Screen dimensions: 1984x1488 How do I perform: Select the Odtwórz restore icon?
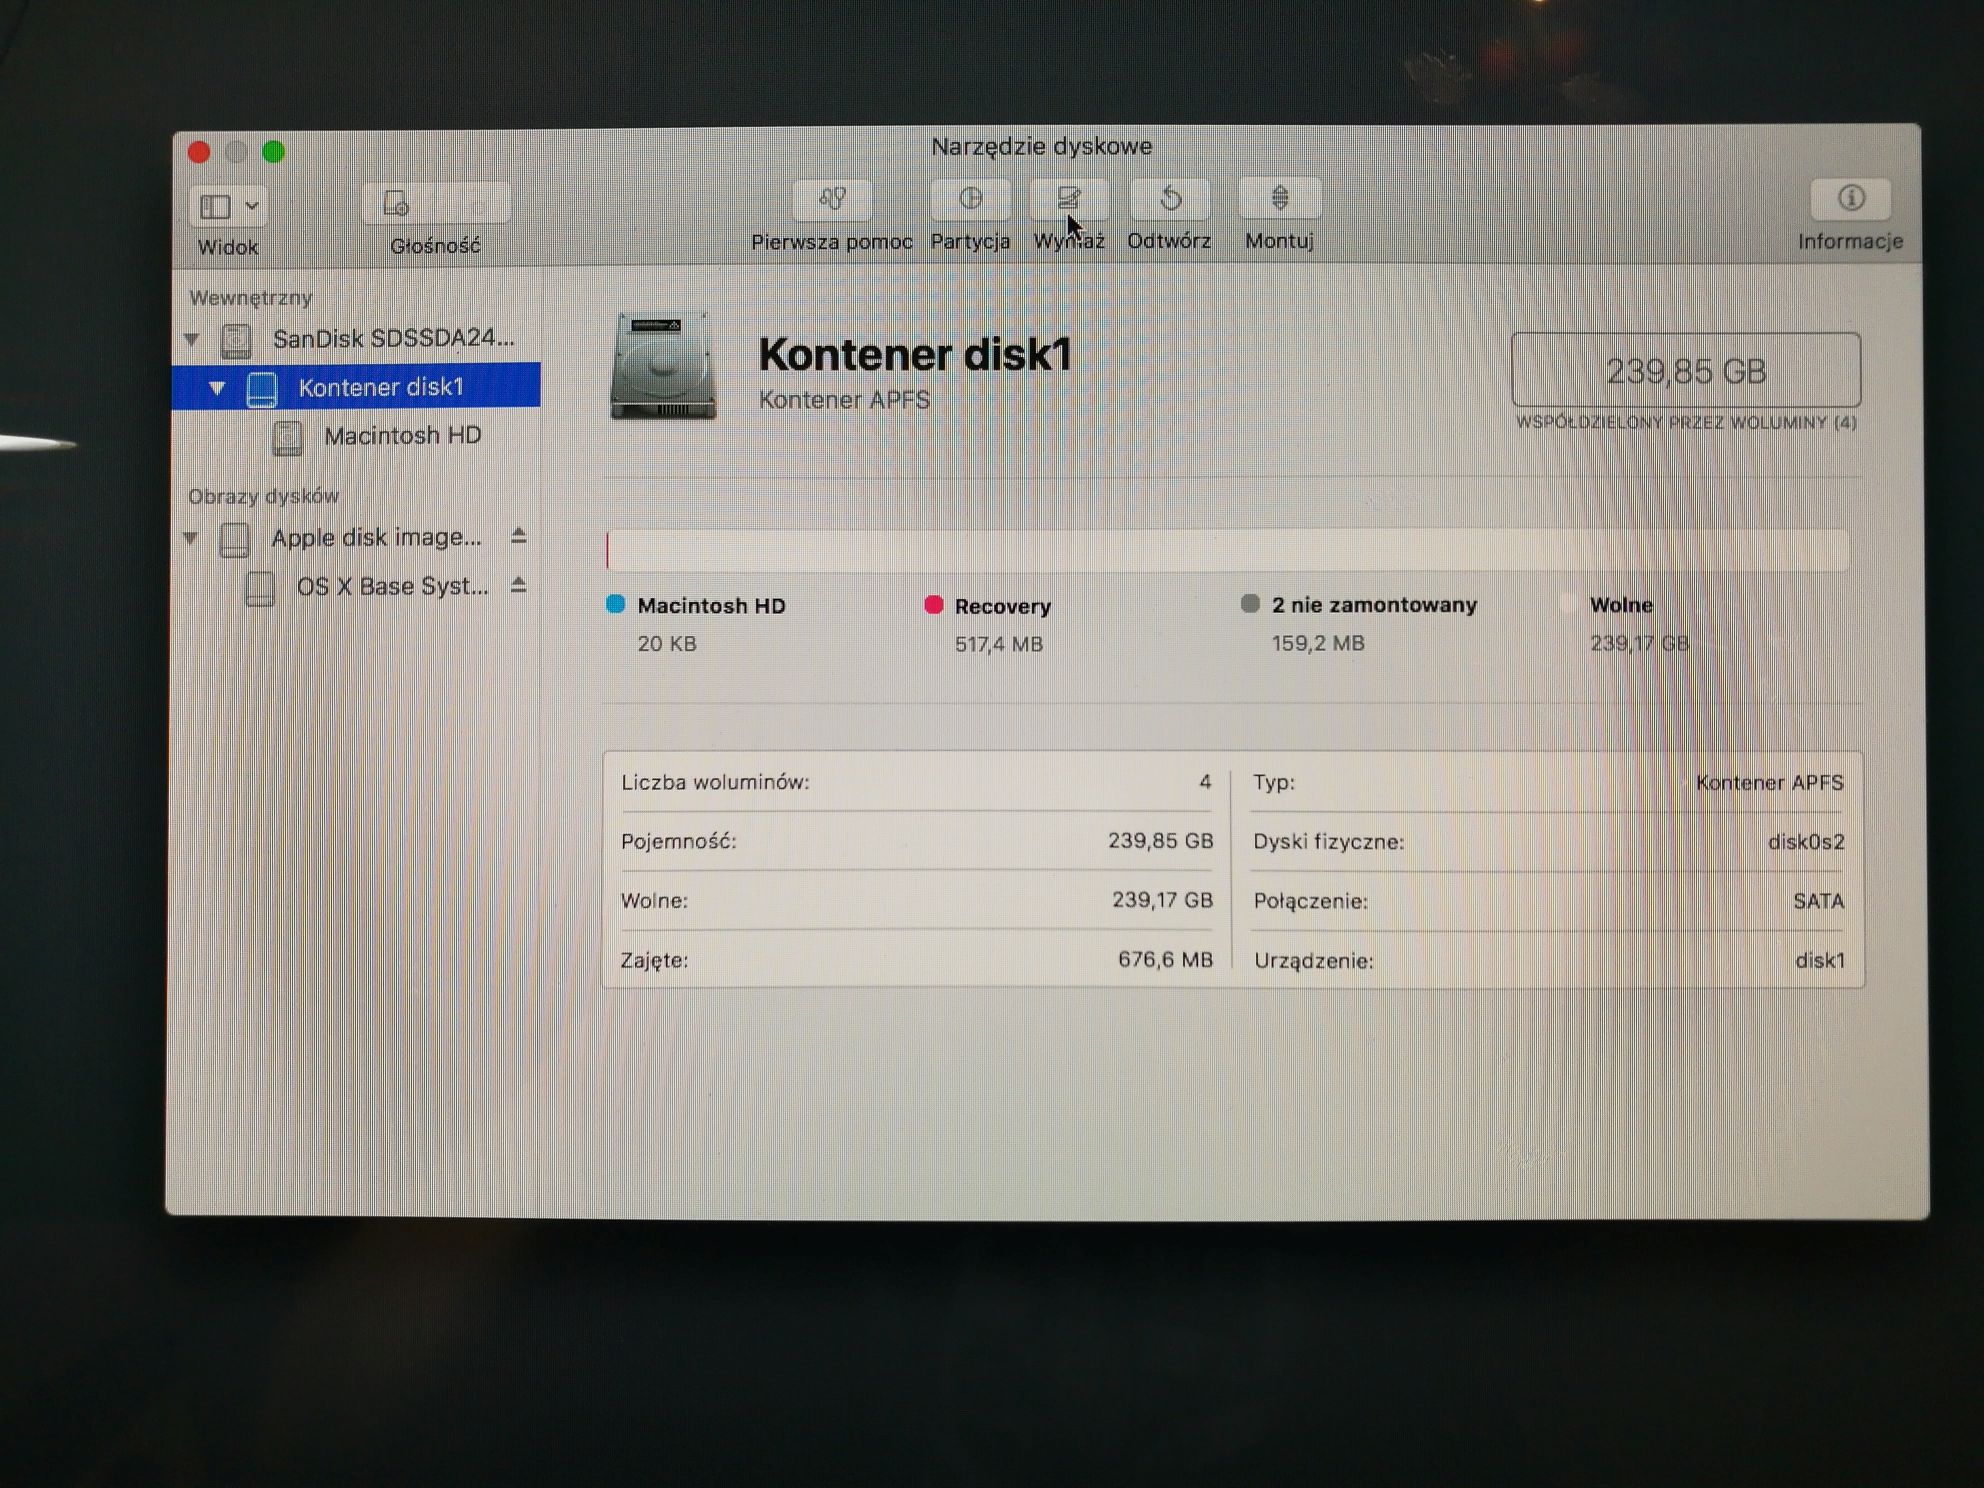pos(1169,199)
